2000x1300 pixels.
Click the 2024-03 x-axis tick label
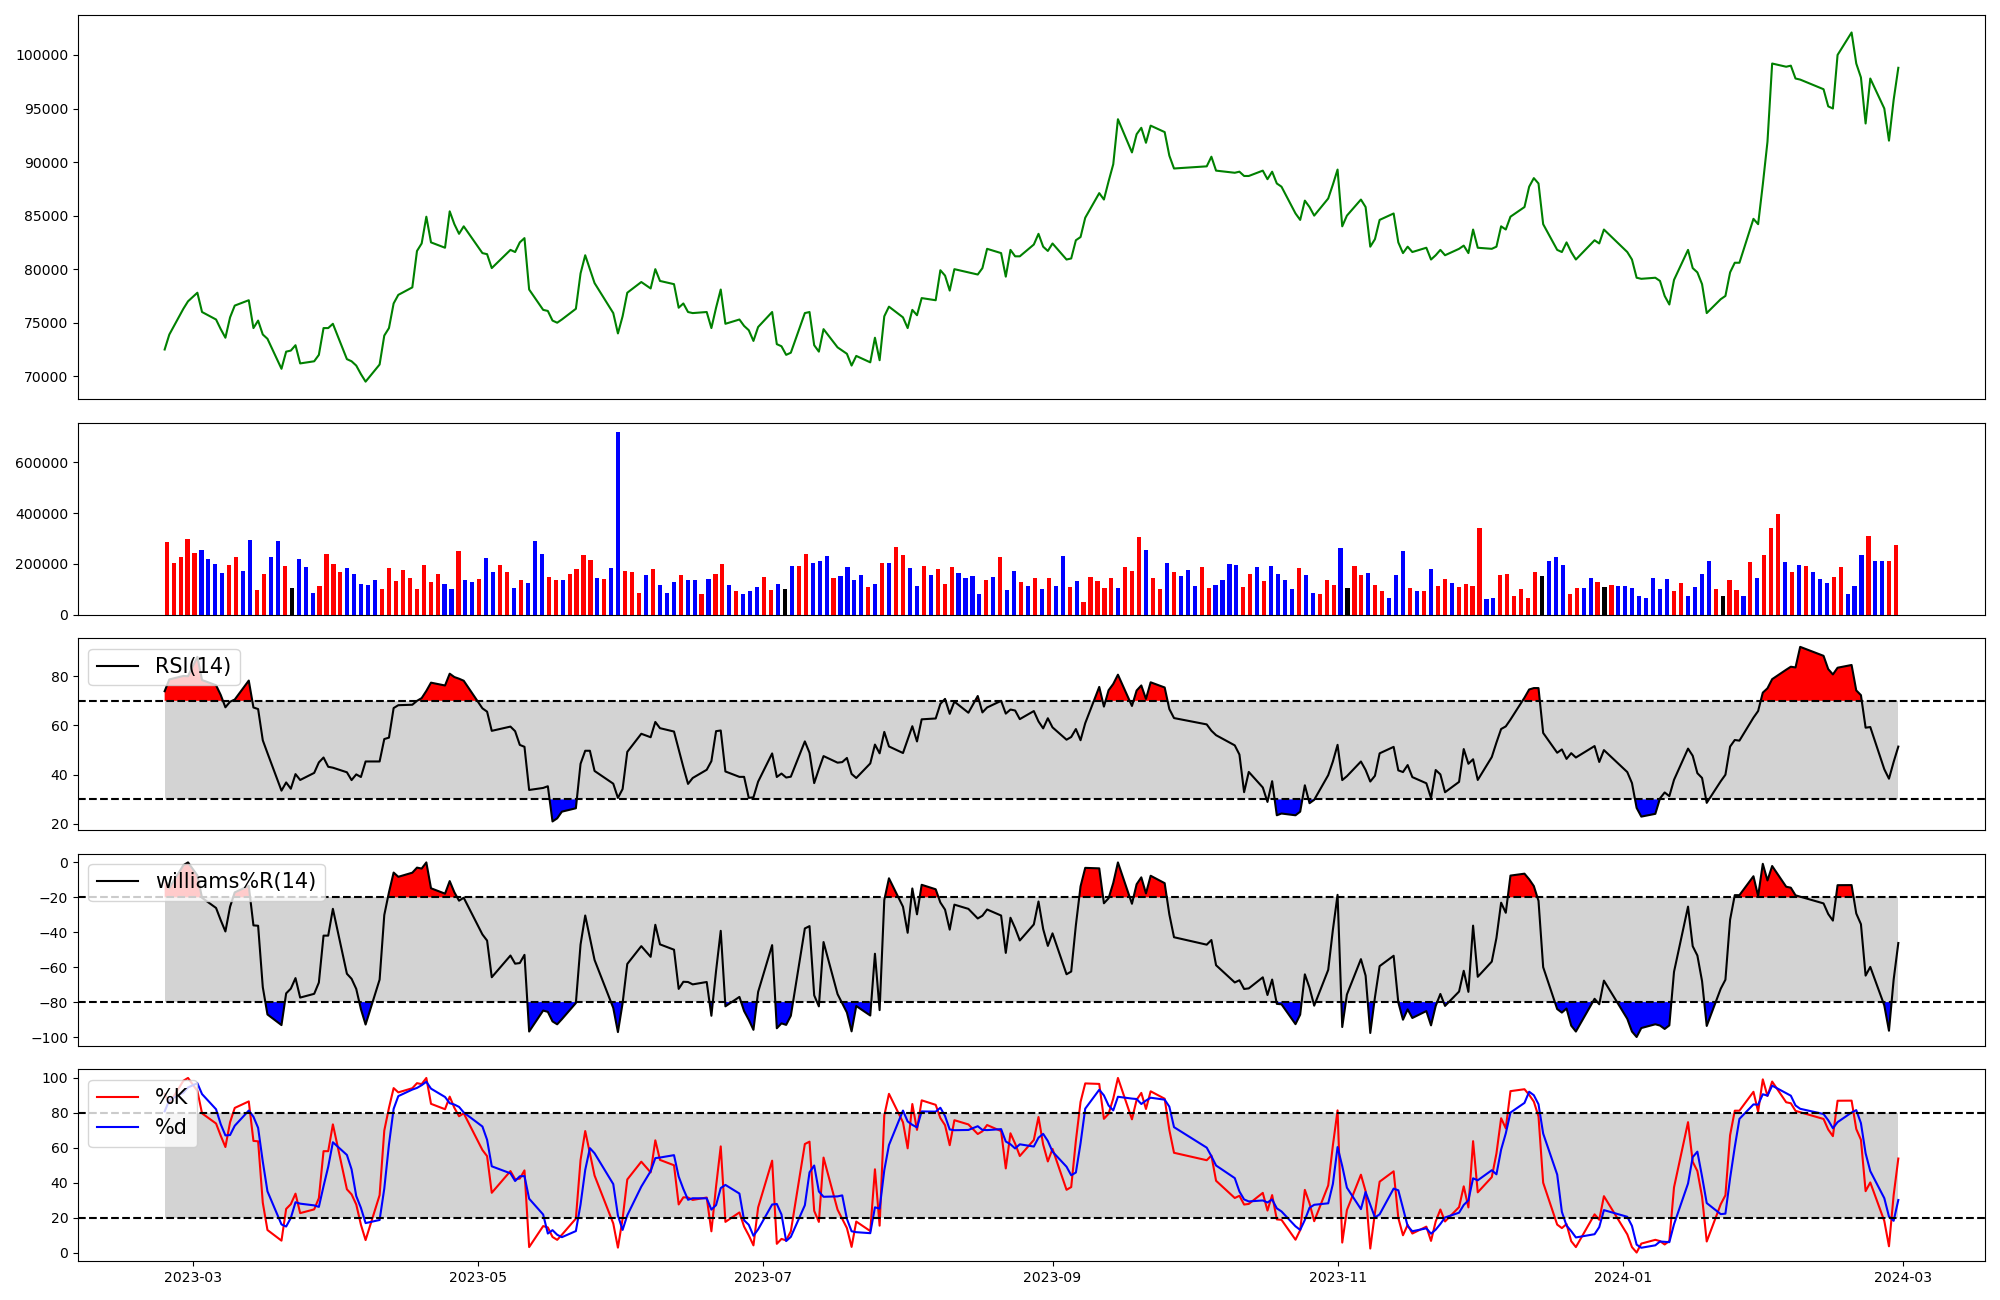1903,1277
